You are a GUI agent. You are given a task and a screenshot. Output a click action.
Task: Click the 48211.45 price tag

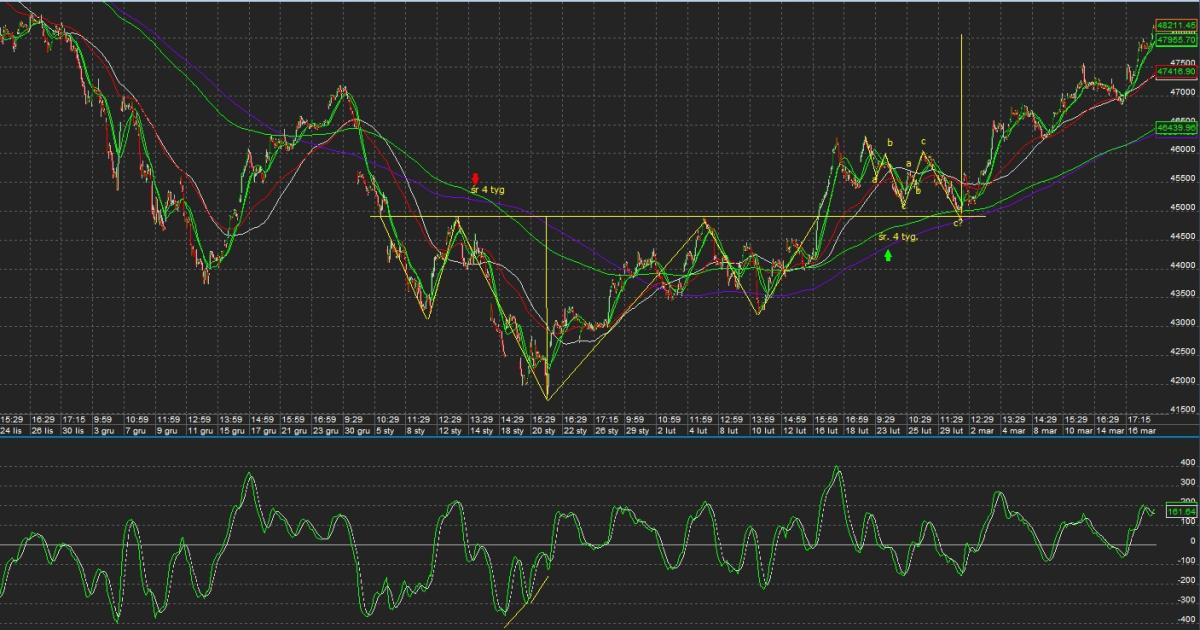pos(1177,24)
